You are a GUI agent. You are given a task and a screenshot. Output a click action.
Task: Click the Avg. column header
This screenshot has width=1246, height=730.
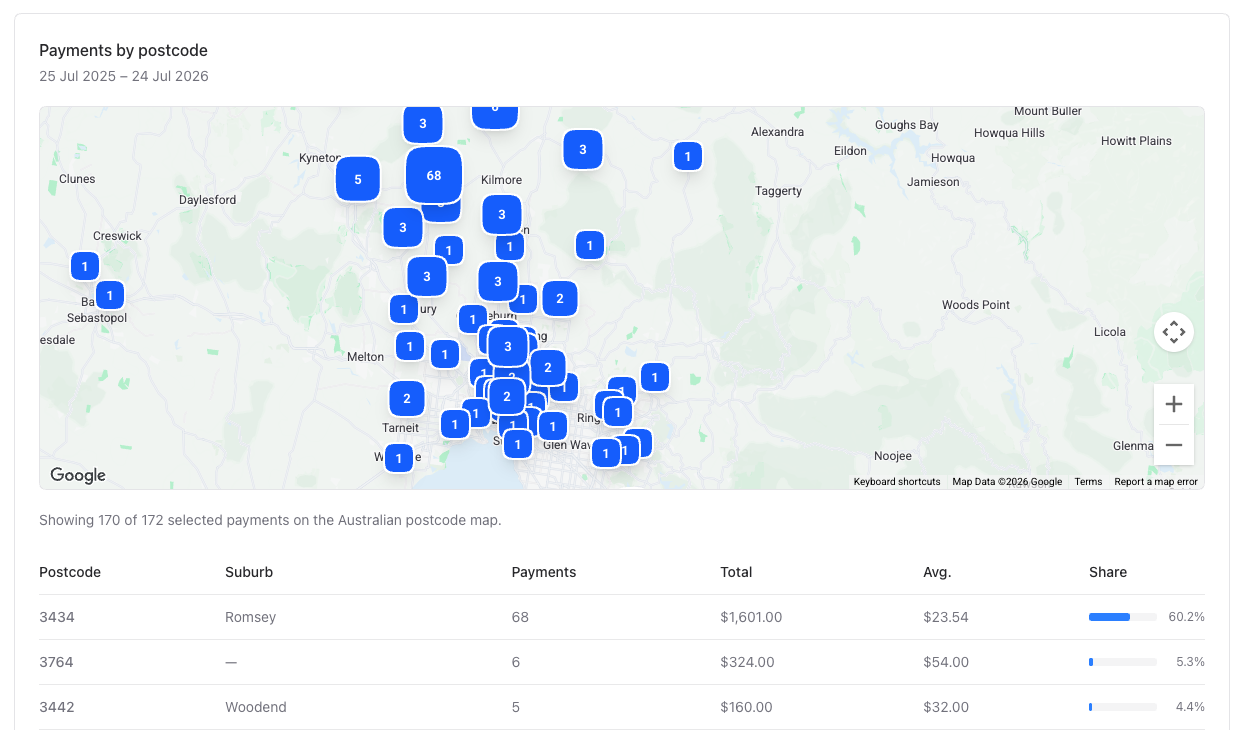(938, 572)
